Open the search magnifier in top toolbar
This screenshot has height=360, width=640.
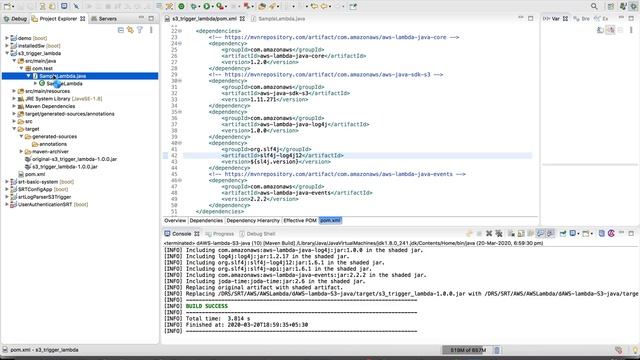coord(594,7)
